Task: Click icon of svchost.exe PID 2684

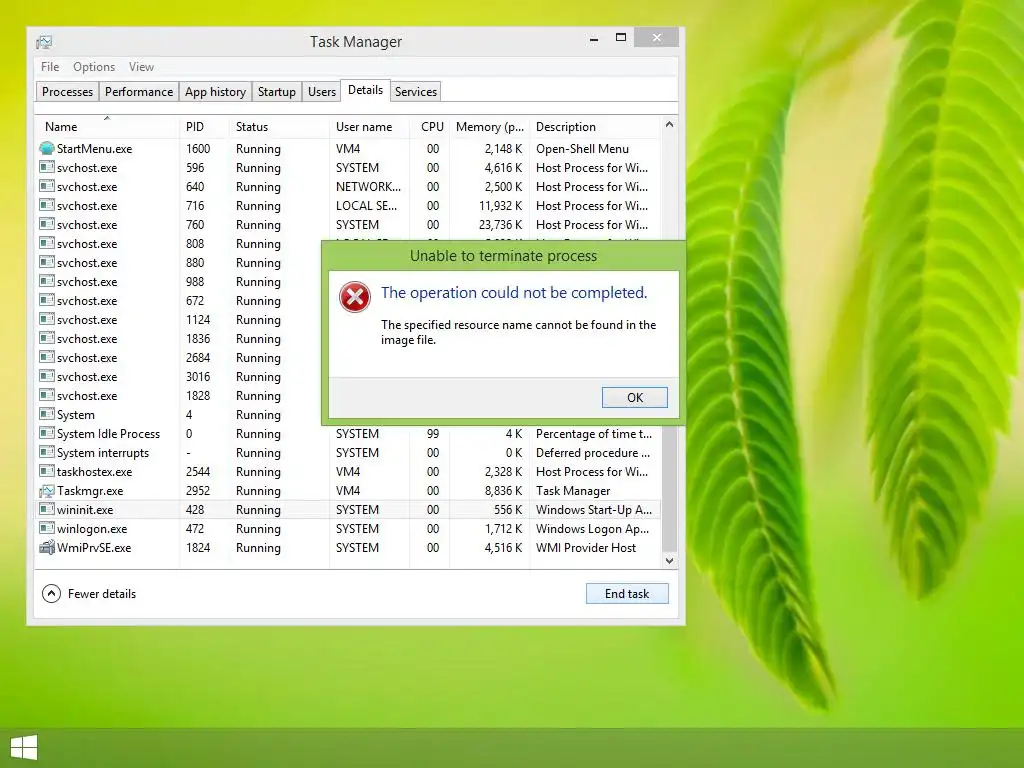Action: pyautogui.click(x=46, y=357)
